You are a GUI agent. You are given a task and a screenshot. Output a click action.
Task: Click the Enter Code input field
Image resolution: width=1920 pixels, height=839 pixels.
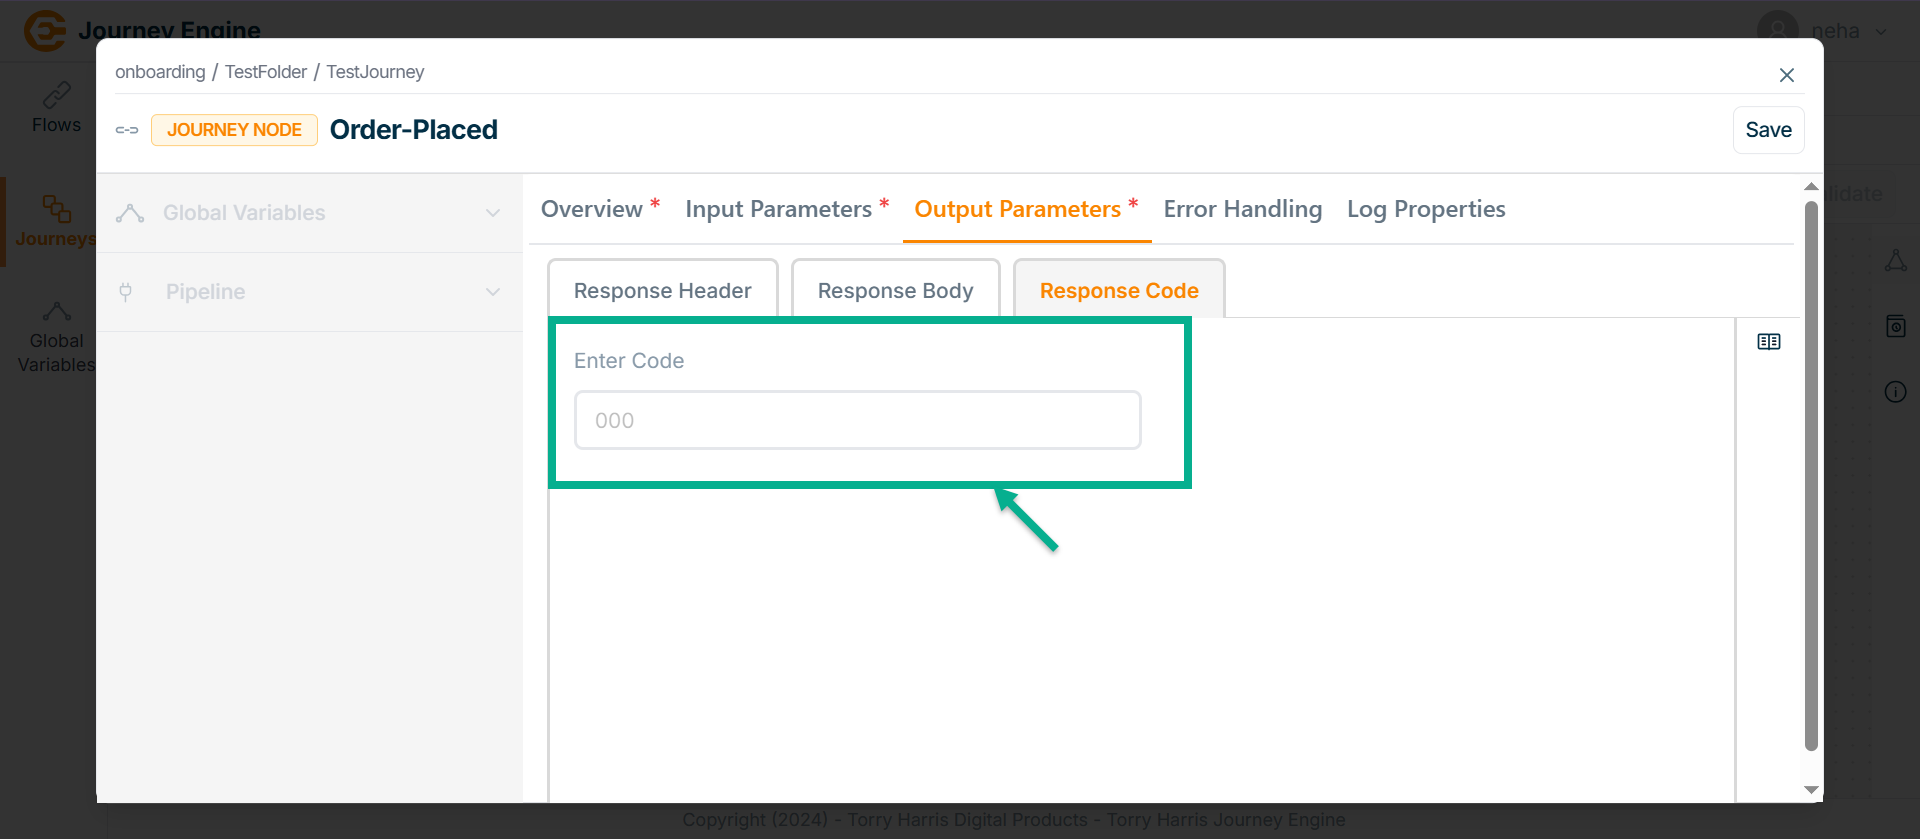point(857,420)
